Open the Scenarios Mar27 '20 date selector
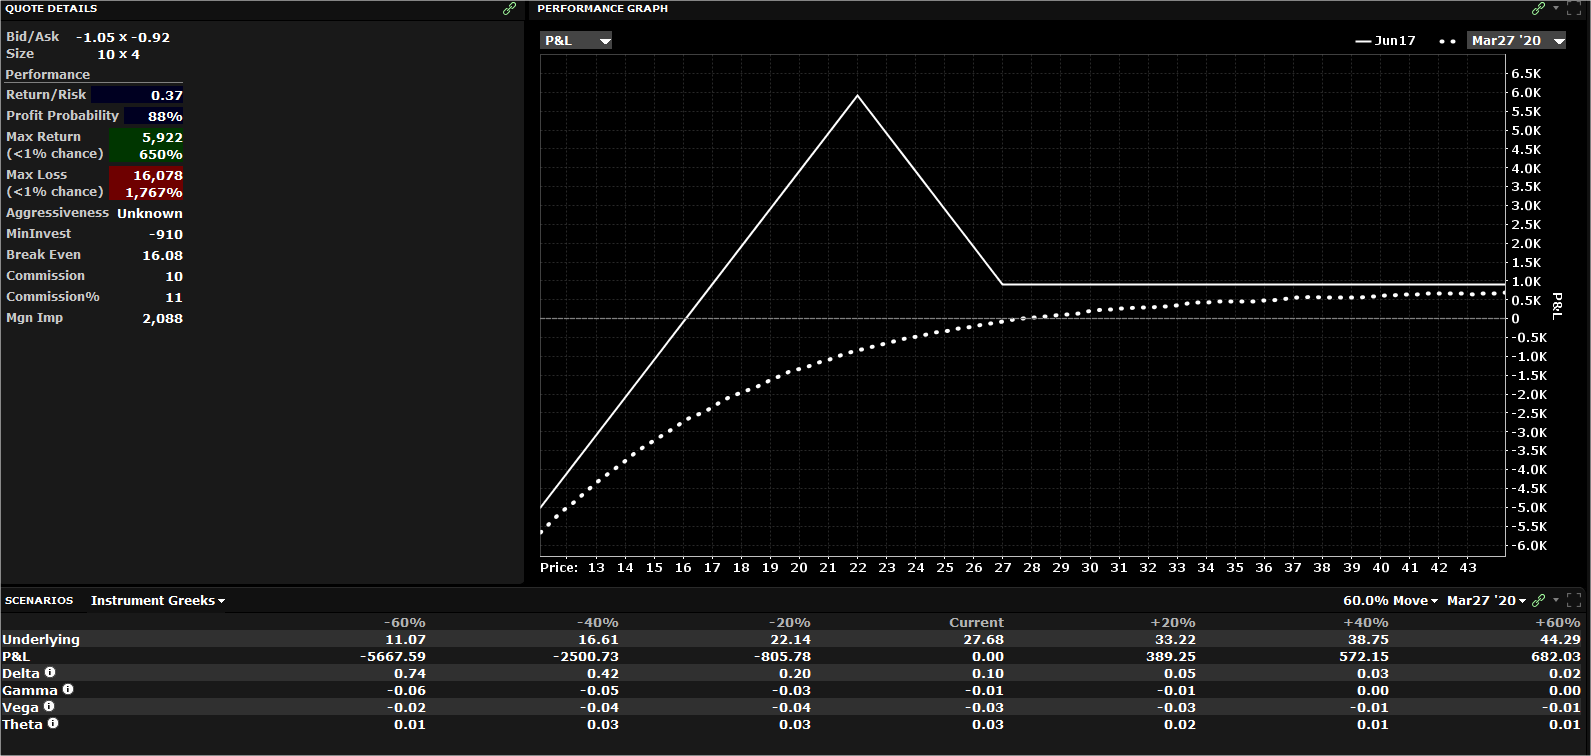This screenshot has width=1591, height=756. (1486, 601)
